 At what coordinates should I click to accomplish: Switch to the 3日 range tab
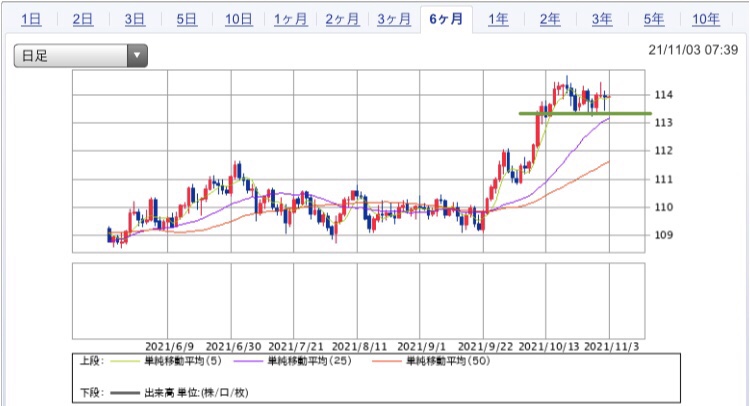point(135,20)
